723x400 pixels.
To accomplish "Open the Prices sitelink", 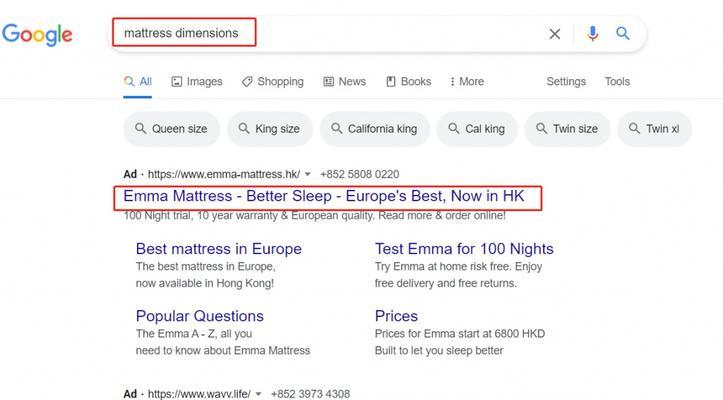I will [x=396, y=316].
